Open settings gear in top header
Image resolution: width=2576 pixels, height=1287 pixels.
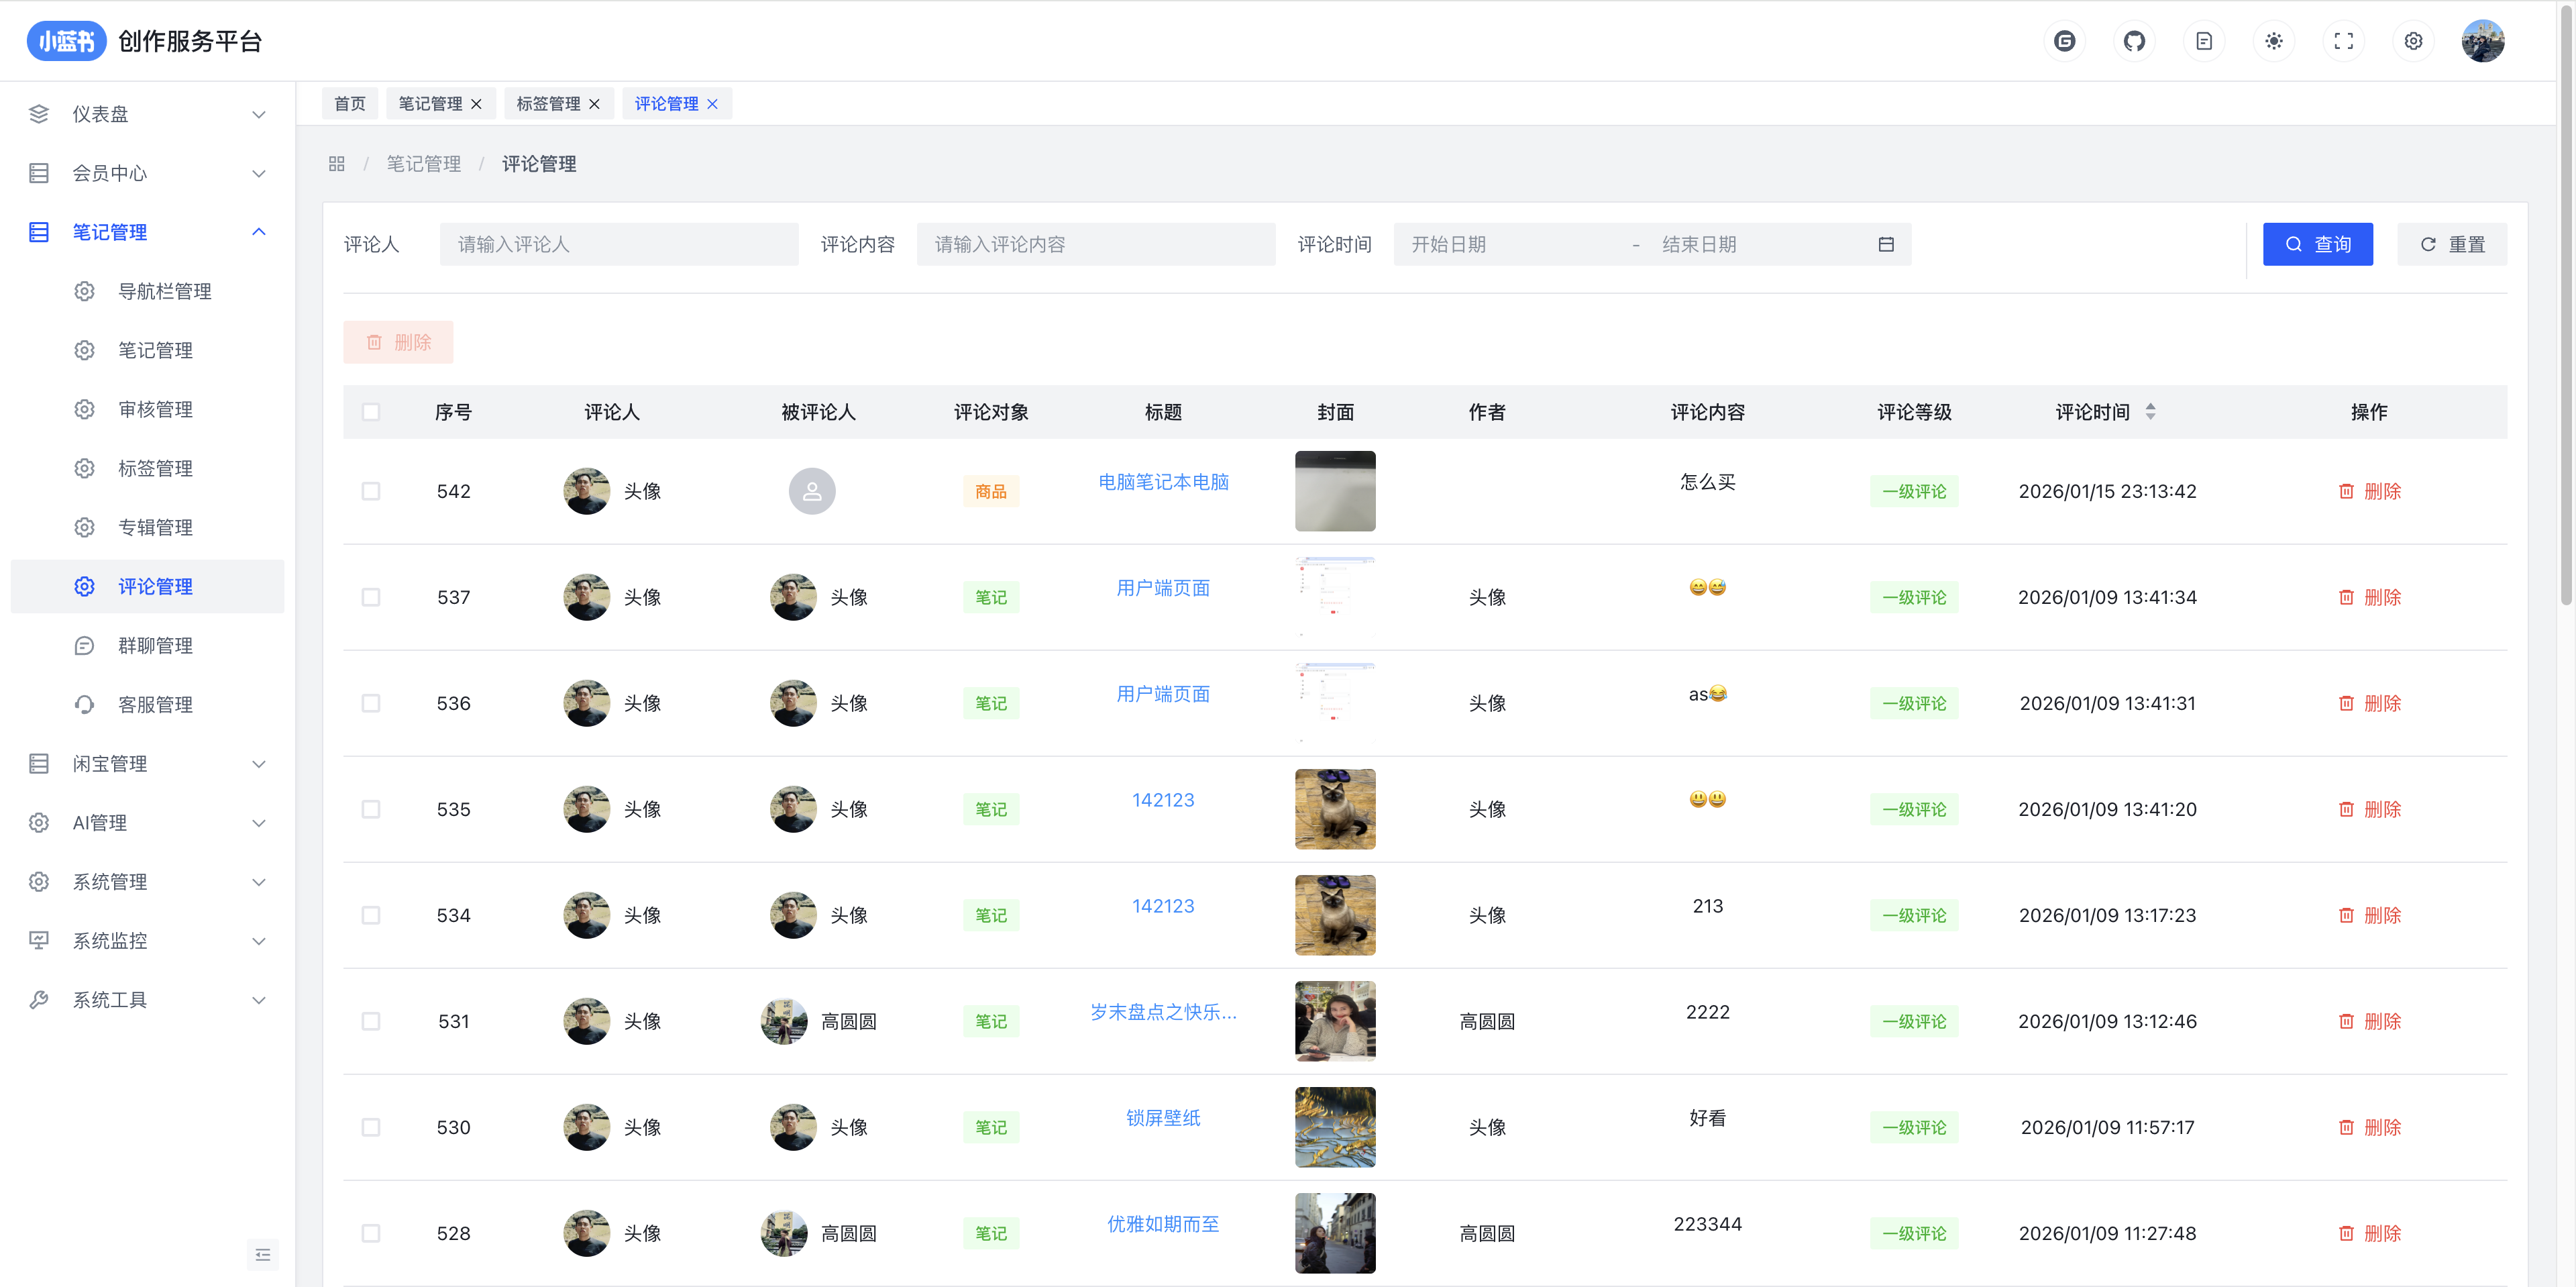tap(2413, 41)
